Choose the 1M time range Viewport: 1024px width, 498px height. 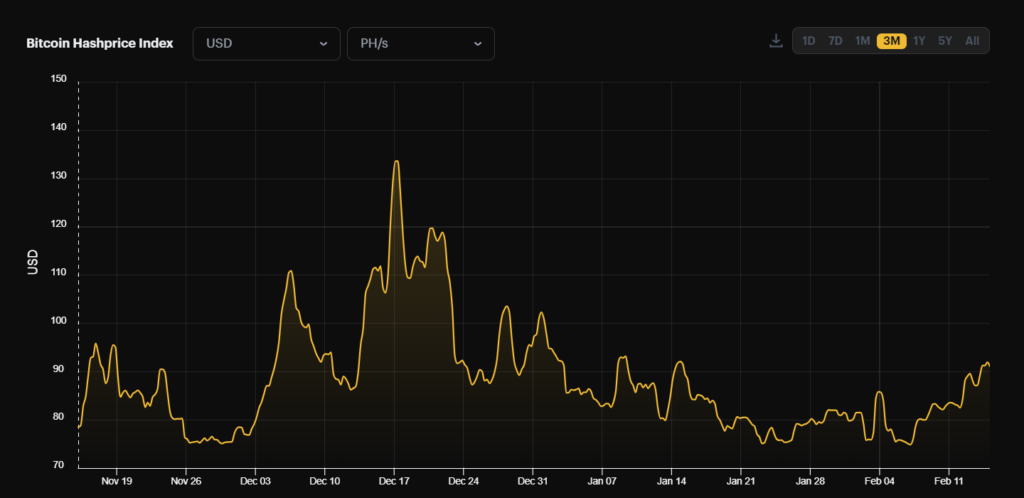coord(863,41)
